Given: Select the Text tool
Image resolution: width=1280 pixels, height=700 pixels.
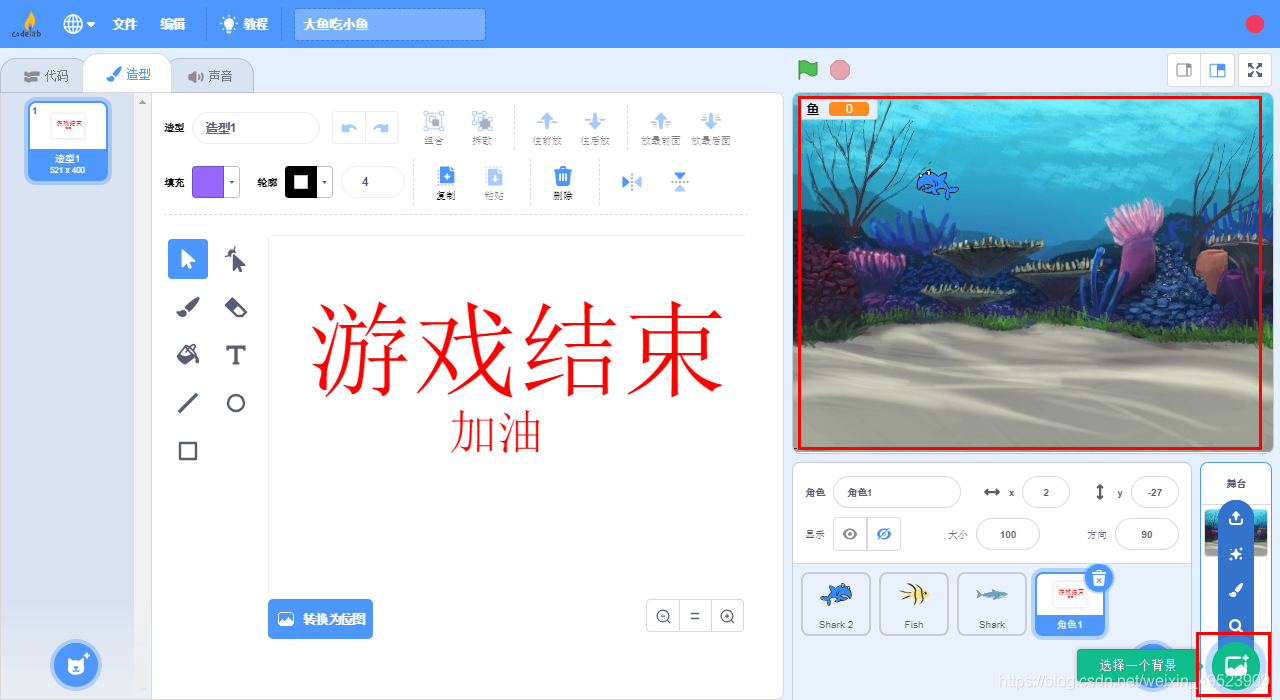Looking at the screenshot, I should (236, 355).
